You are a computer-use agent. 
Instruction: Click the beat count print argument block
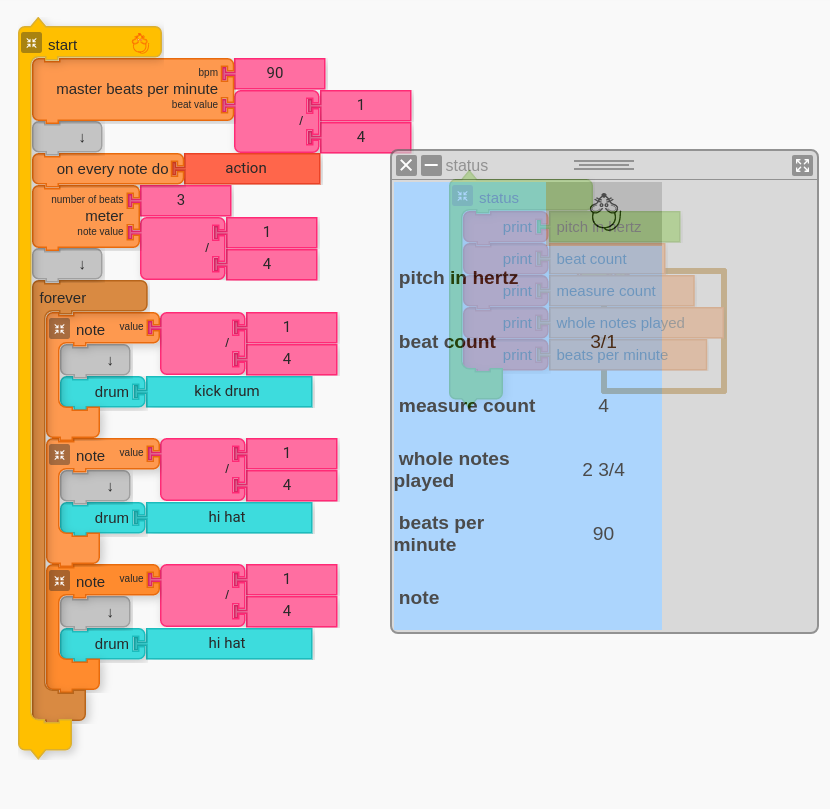606,259
